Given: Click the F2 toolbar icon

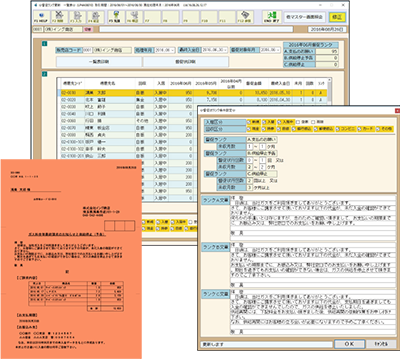Looking at the screenshot, I should tap(60, 17).
